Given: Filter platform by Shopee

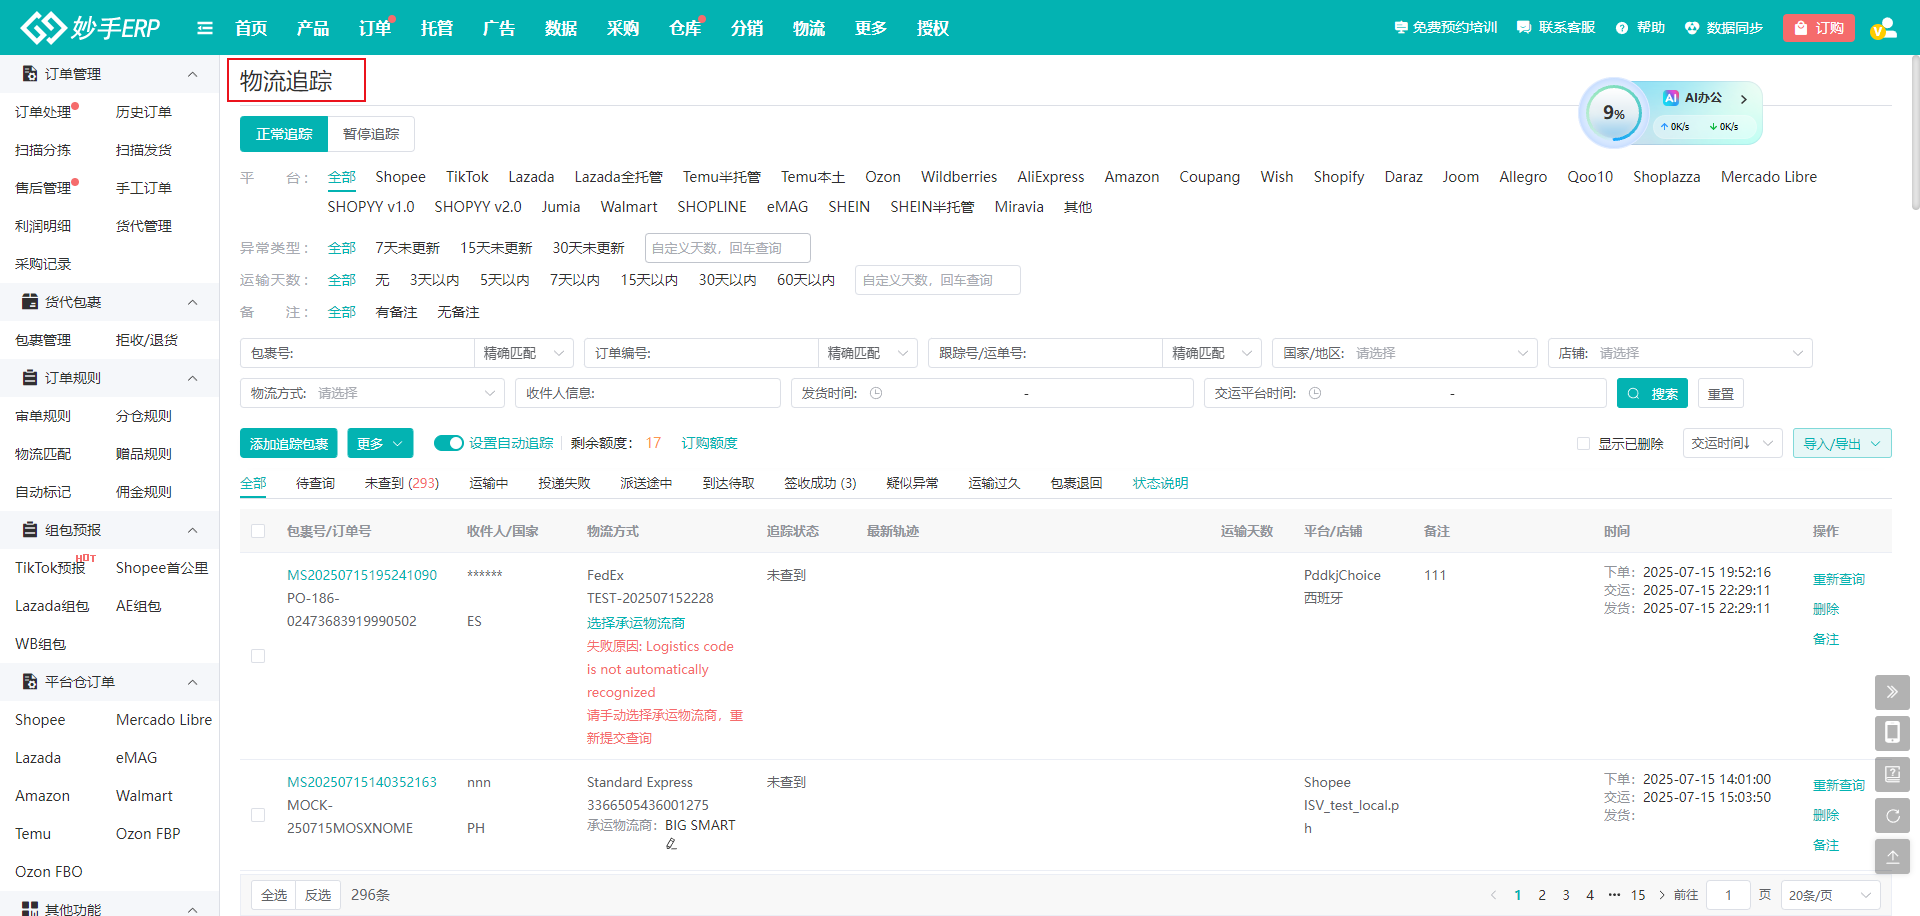Looking at the screenshot, I should [400, 177].
